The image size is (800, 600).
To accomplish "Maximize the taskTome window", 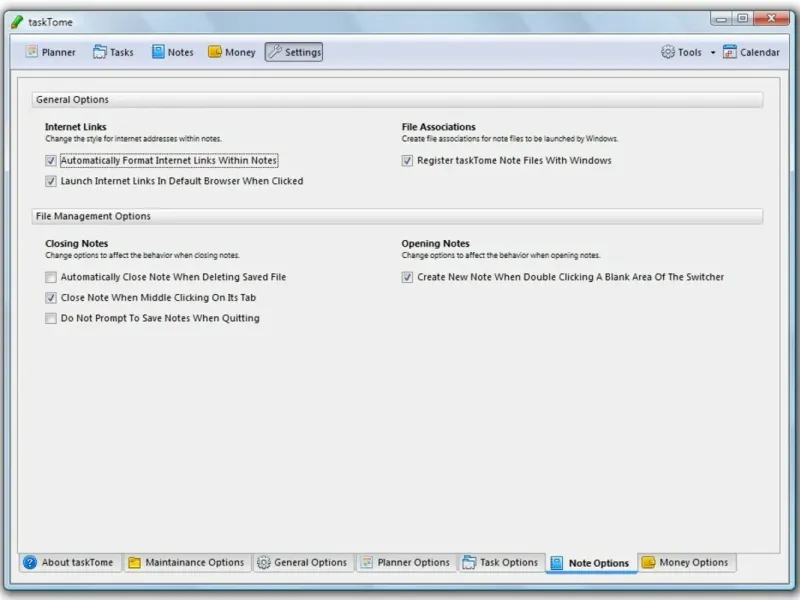I will tap(743, 19).
